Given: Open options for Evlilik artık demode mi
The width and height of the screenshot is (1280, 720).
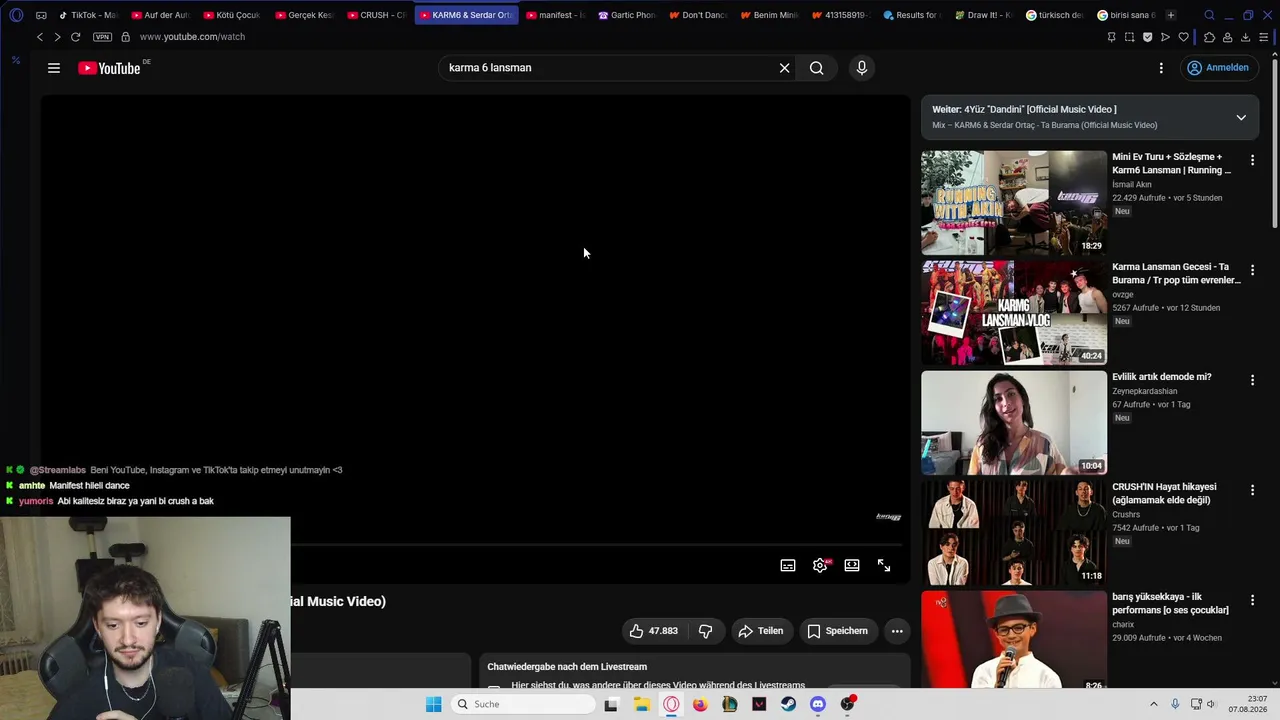Looking at the screenshot, I should 1252,380.
